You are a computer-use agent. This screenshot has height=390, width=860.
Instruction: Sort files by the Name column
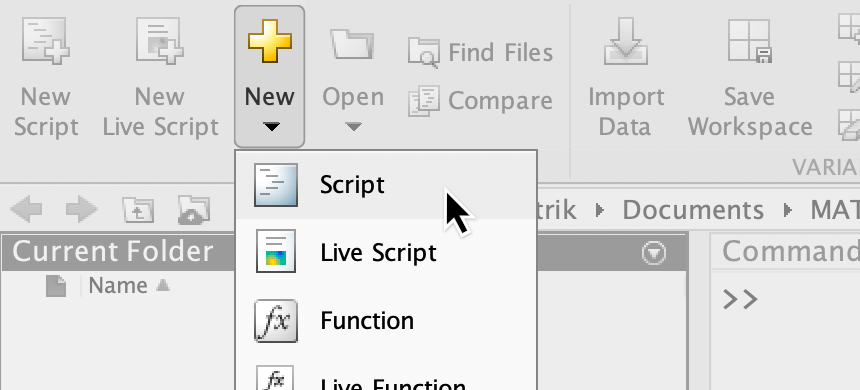[129, 286]
